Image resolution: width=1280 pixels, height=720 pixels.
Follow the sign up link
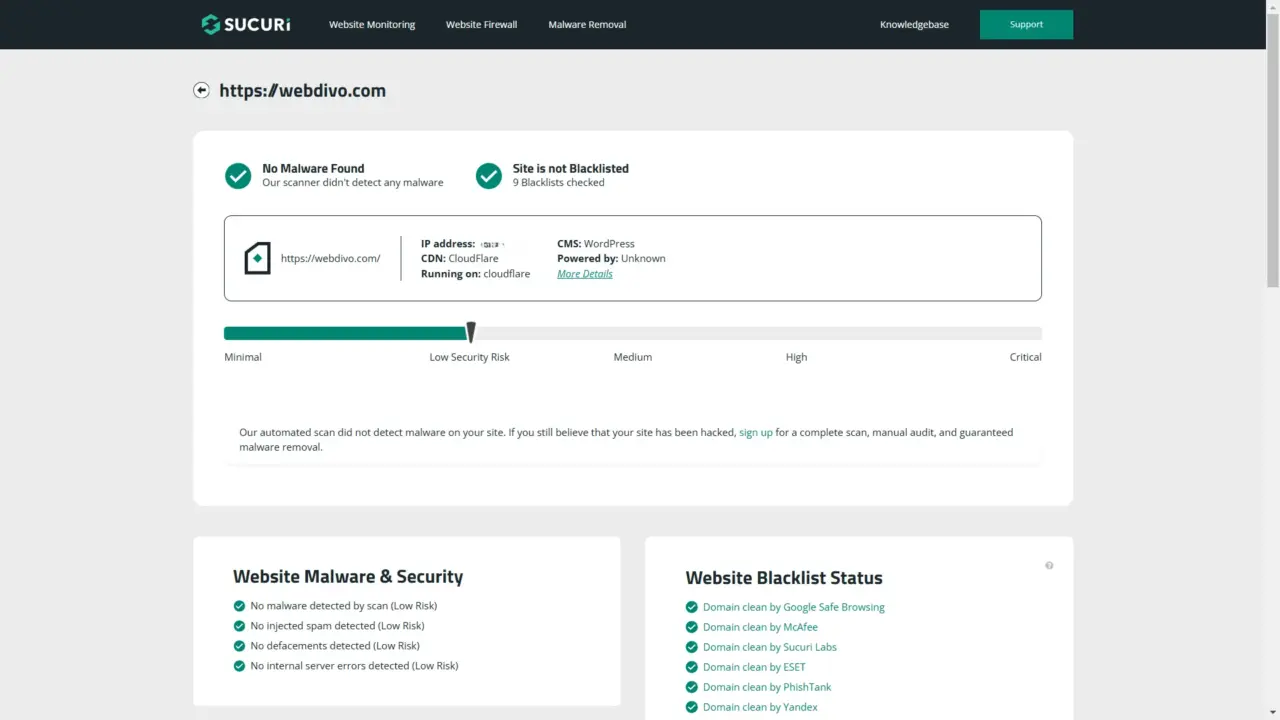pyautogui.click(x=755, y=433)
